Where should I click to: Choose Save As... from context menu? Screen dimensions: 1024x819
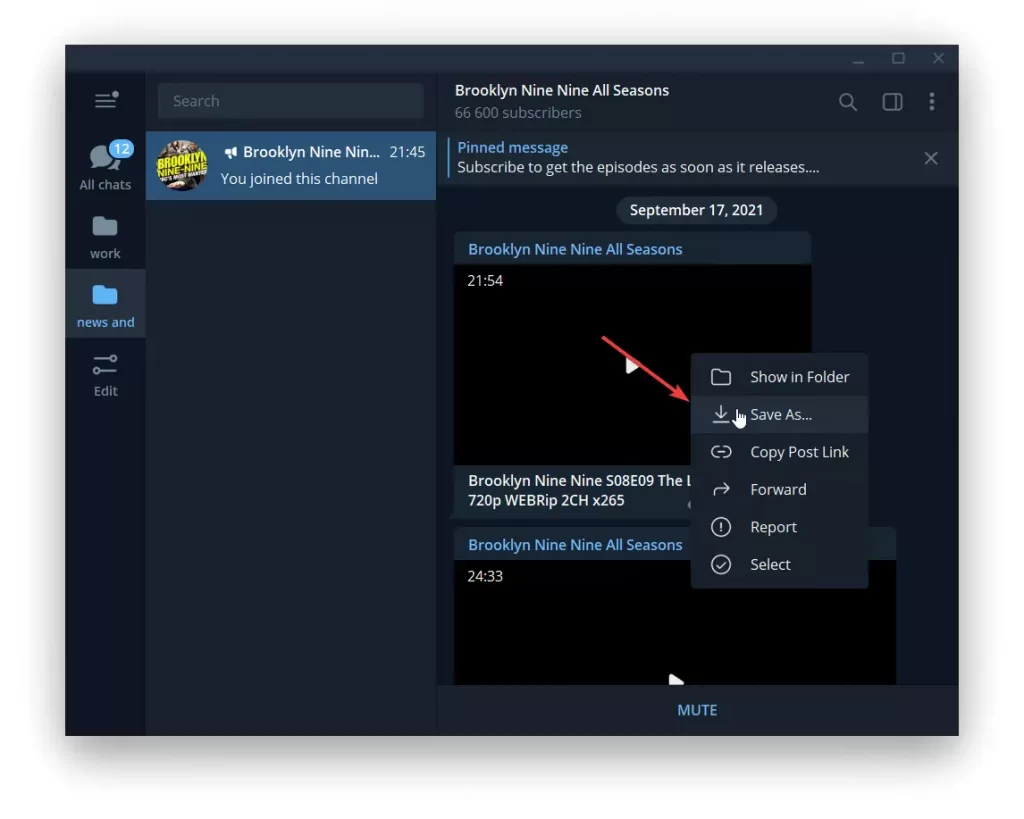(779, 414)
